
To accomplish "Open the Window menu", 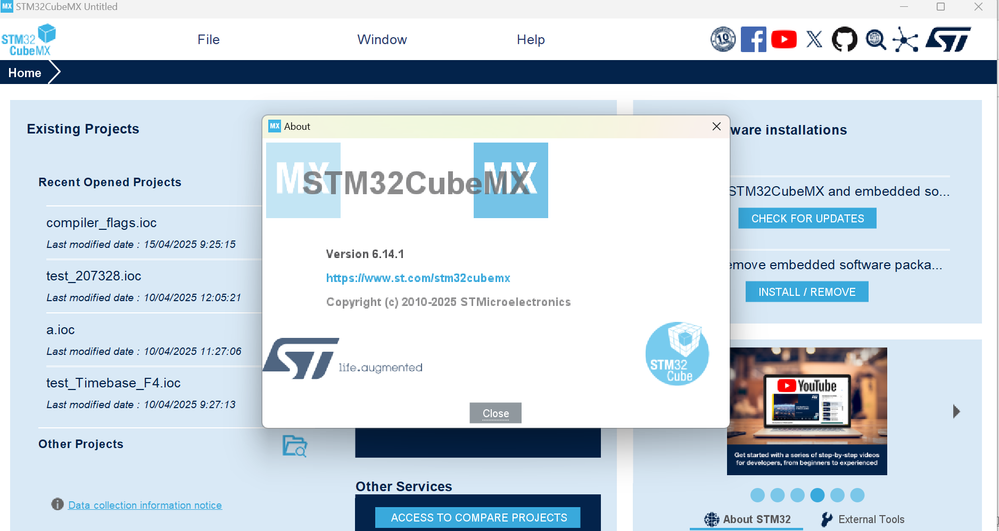I will [x=382, y=40].
